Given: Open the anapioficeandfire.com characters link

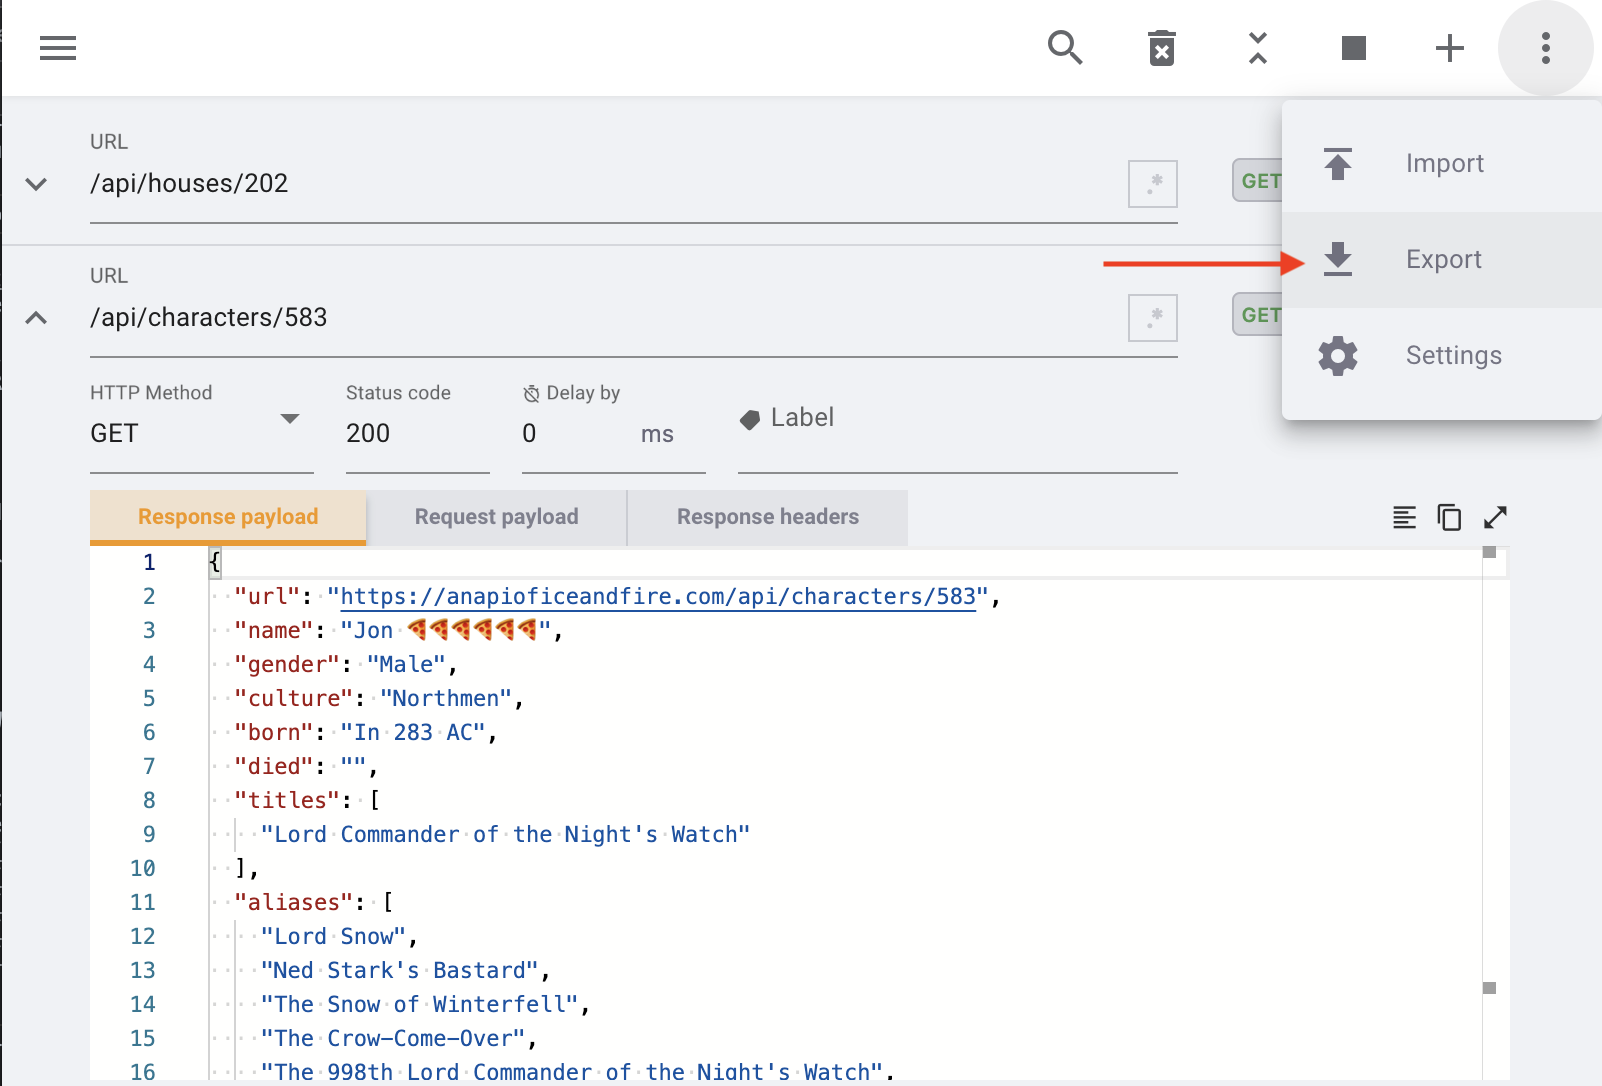Looking at the screenshot, I should 657,597.
